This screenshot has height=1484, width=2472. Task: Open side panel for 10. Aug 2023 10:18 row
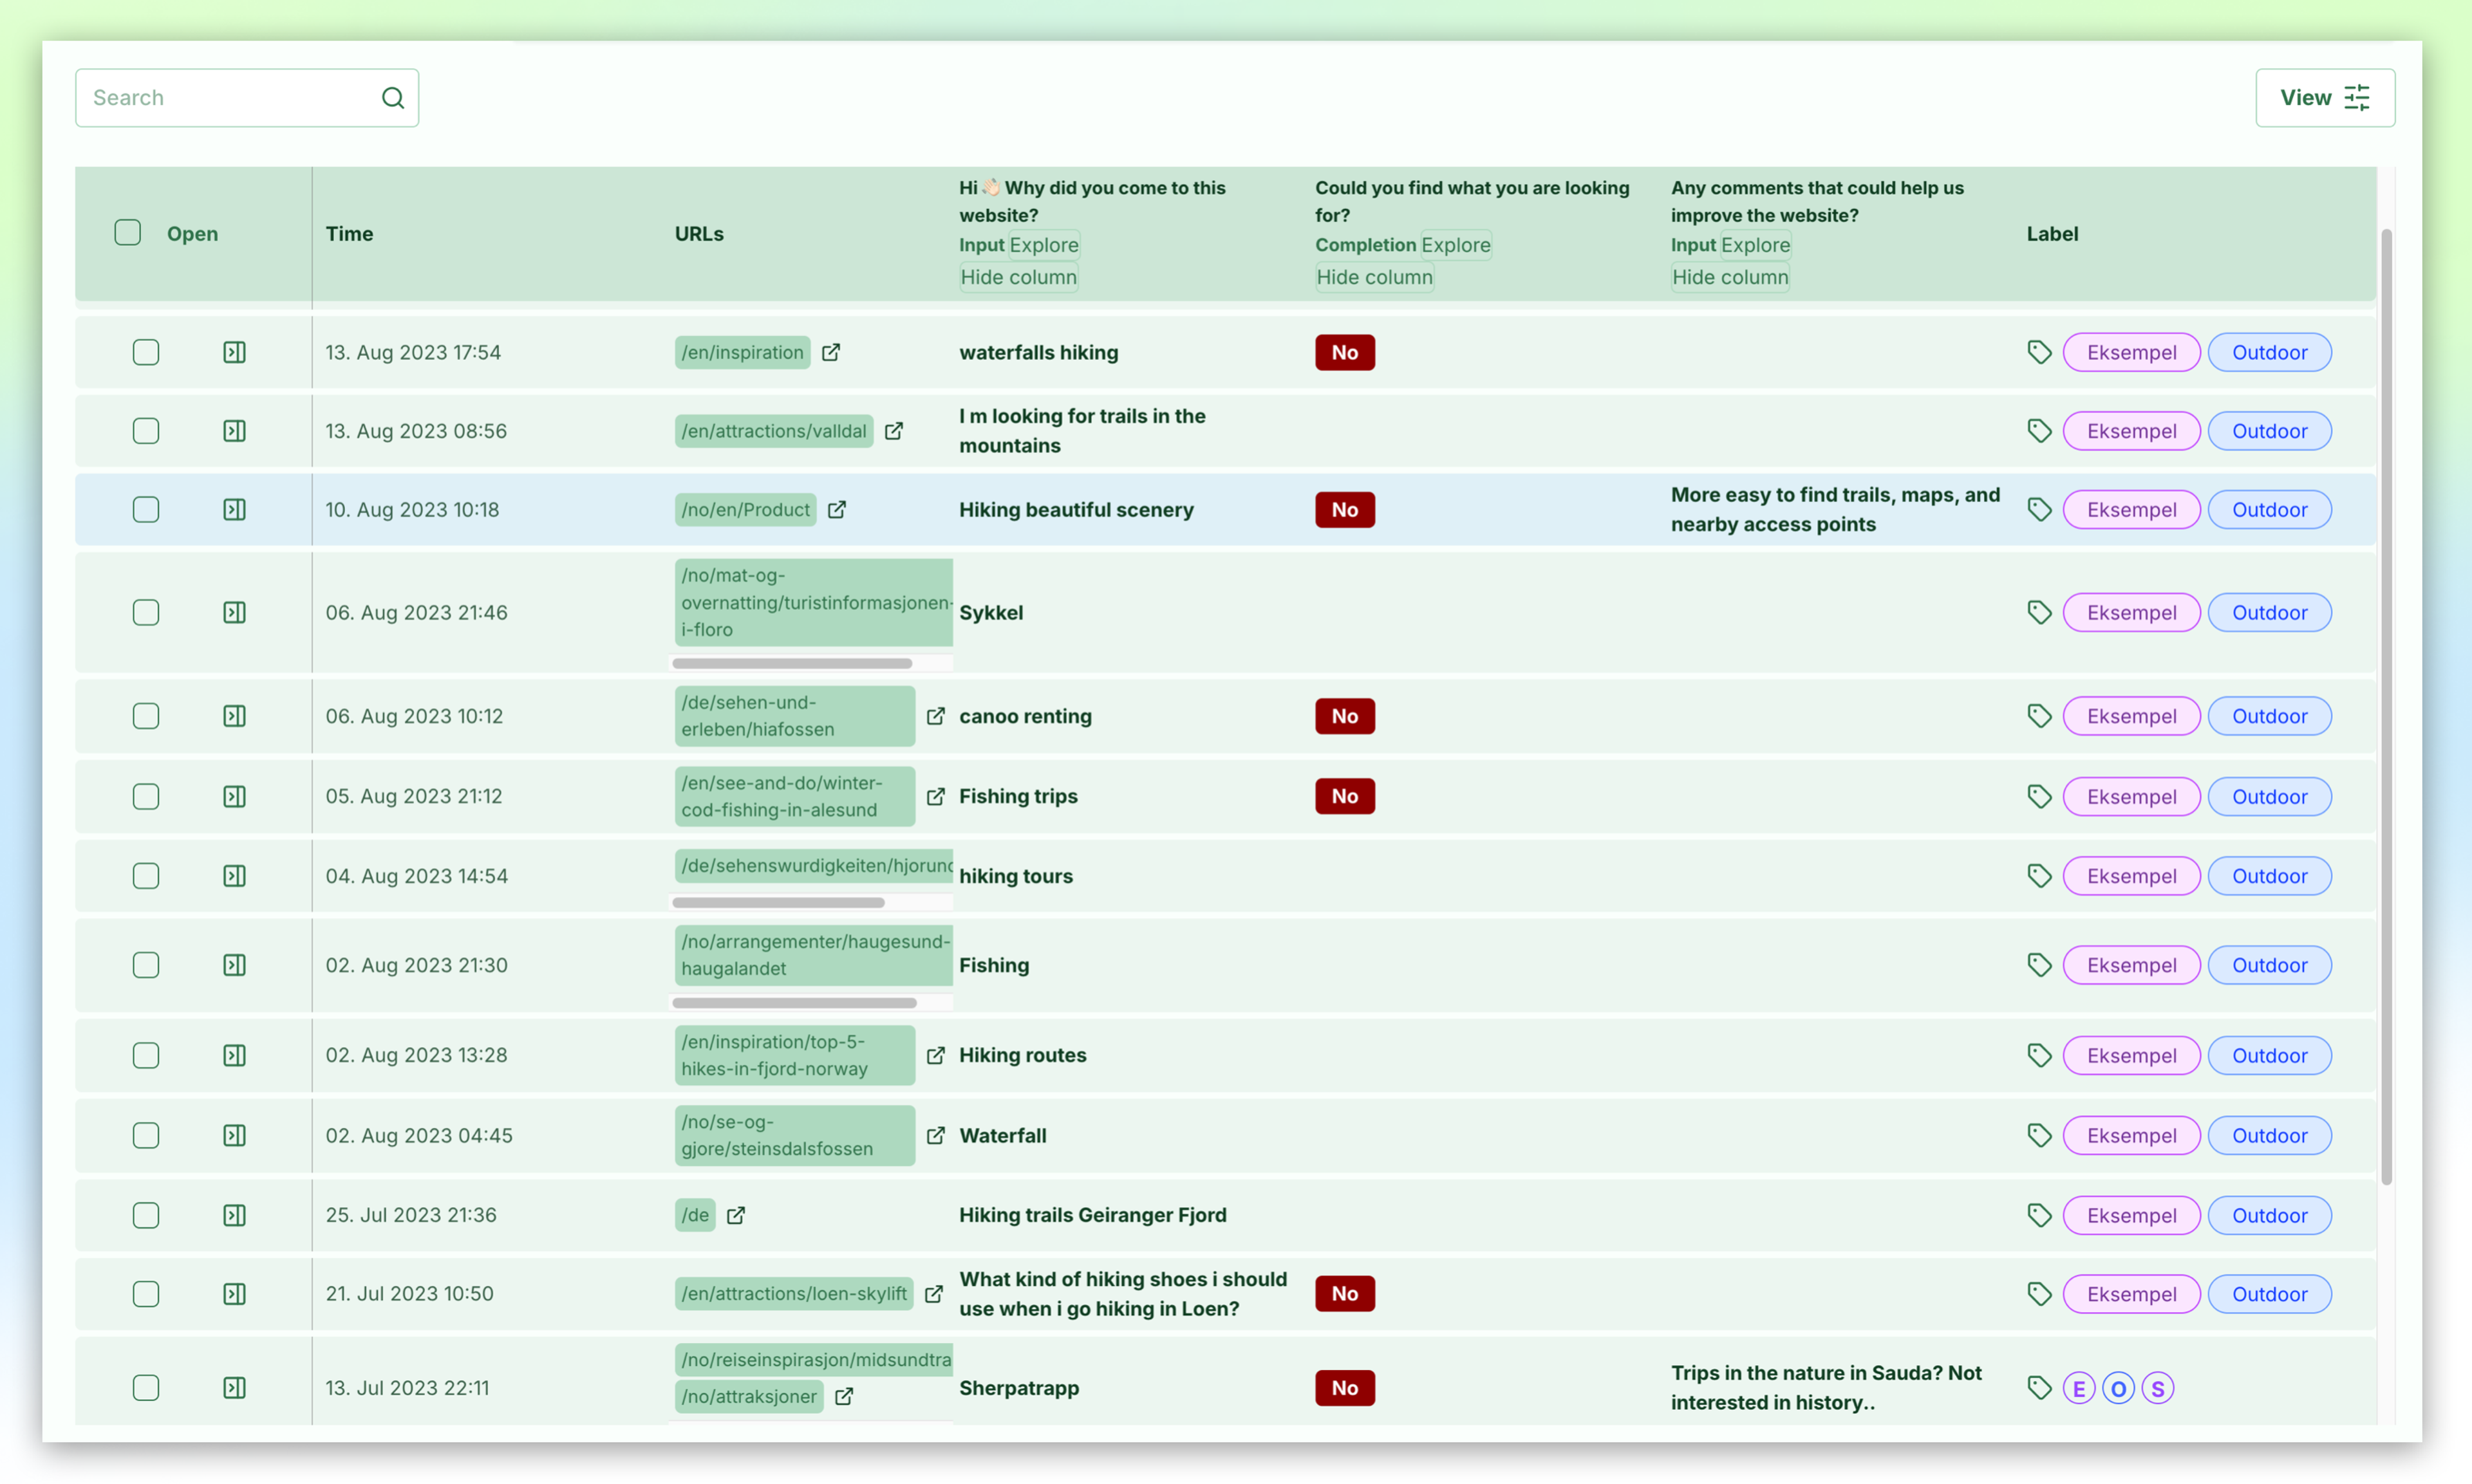tap(234, 510)
